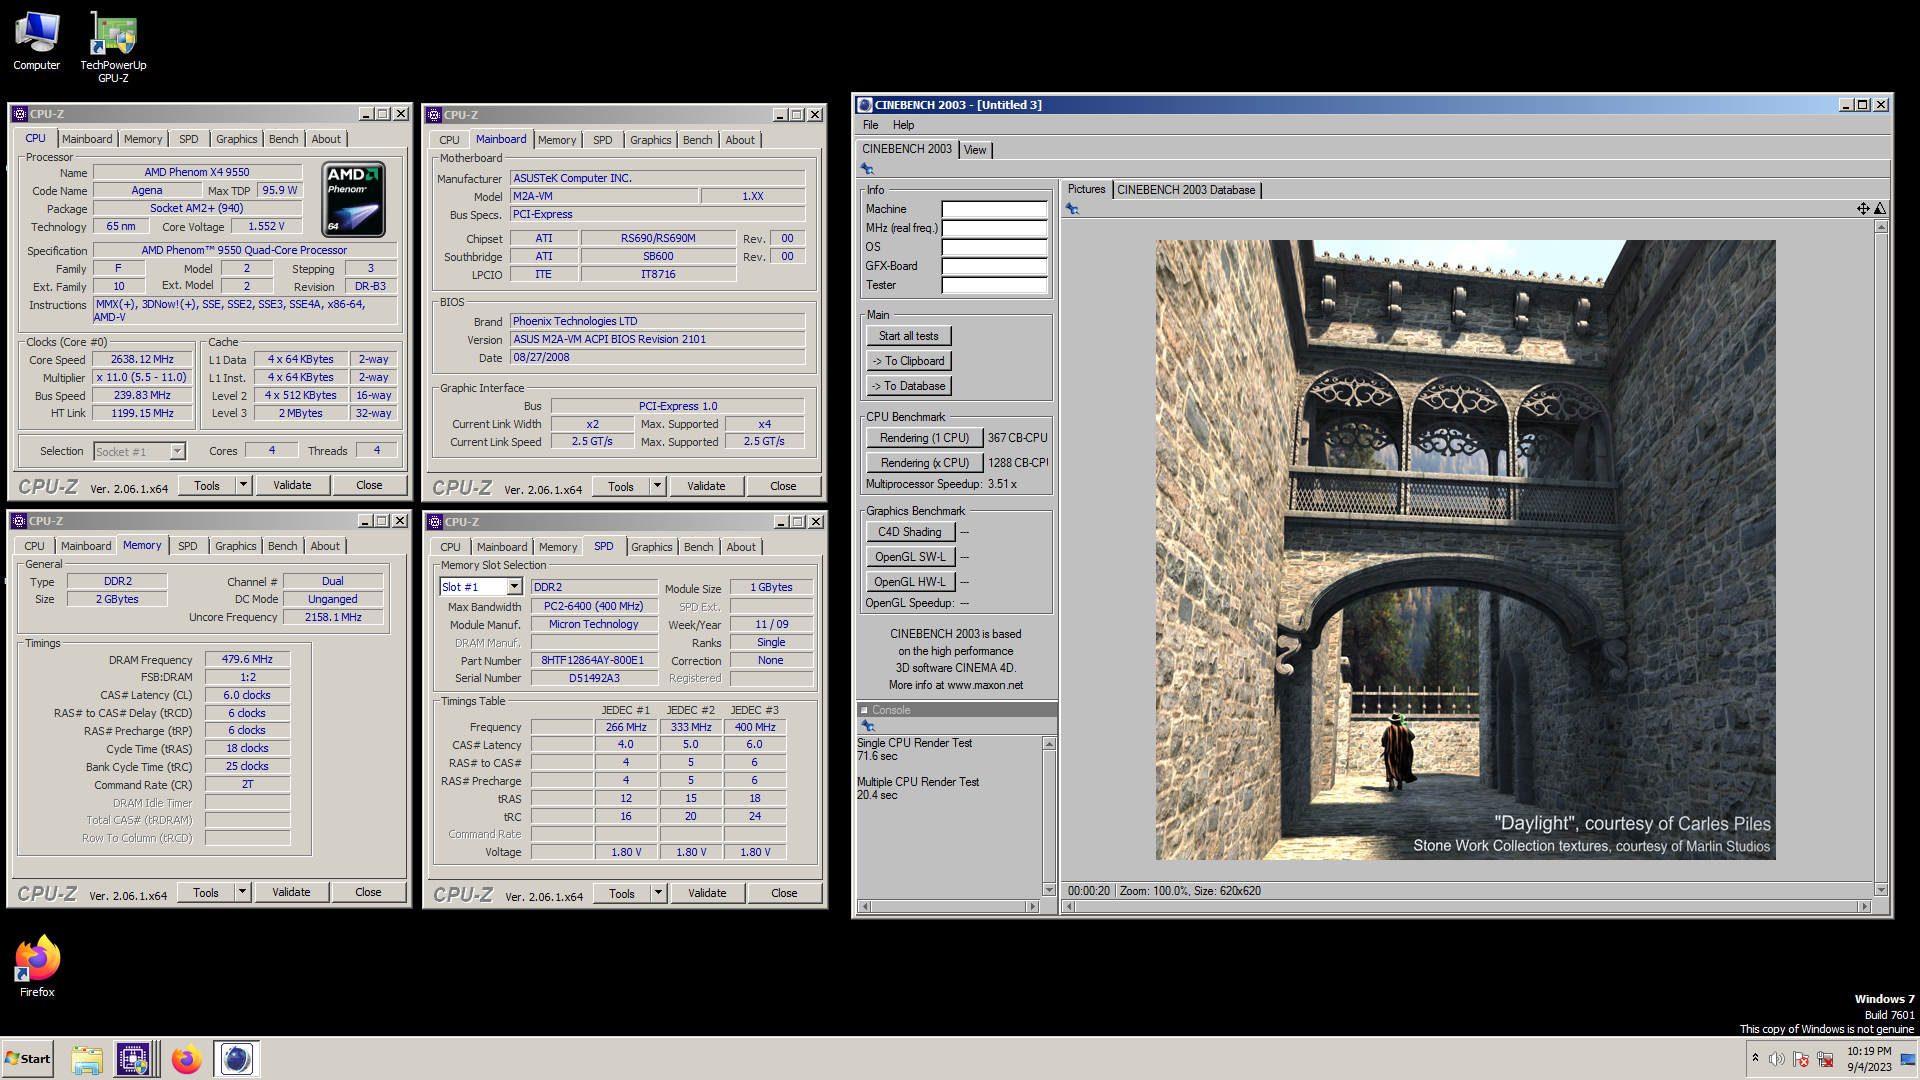Viewport: 1920px width, 1080px height.
Task: Click the taskbar clock showing 10:19 PM
Action: pos(1869,1059)
